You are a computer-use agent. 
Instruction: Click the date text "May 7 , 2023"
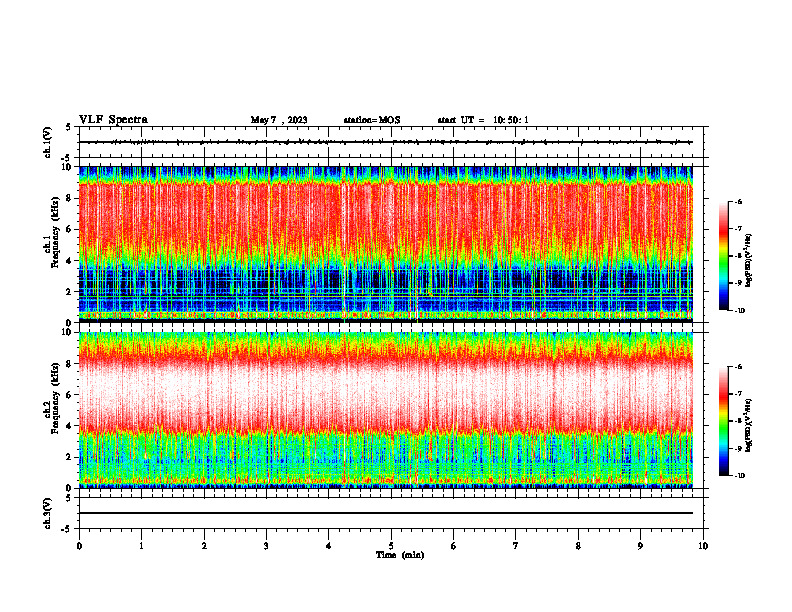click(279, 120)
